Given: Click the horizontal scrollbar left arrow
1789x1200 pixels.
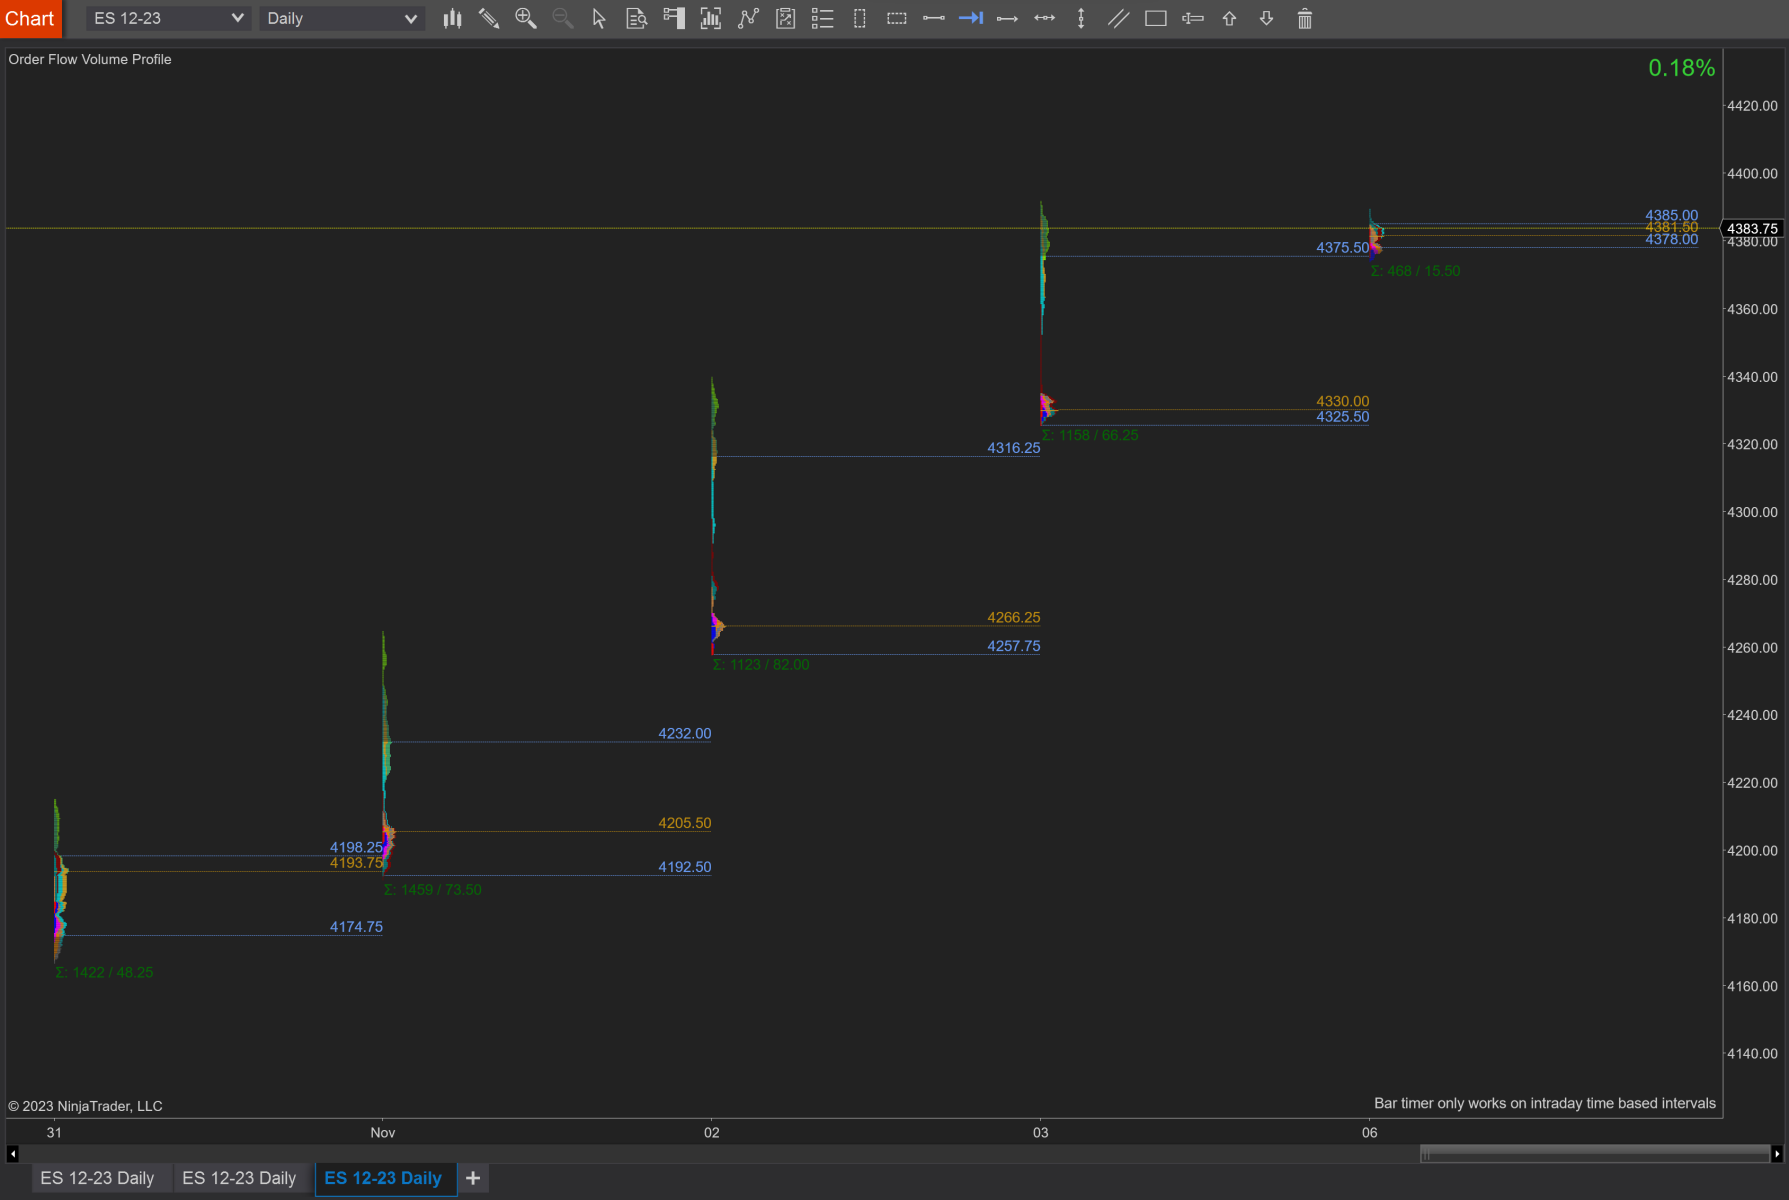Looking at the screenshot, I should (x=12, y=1154).
